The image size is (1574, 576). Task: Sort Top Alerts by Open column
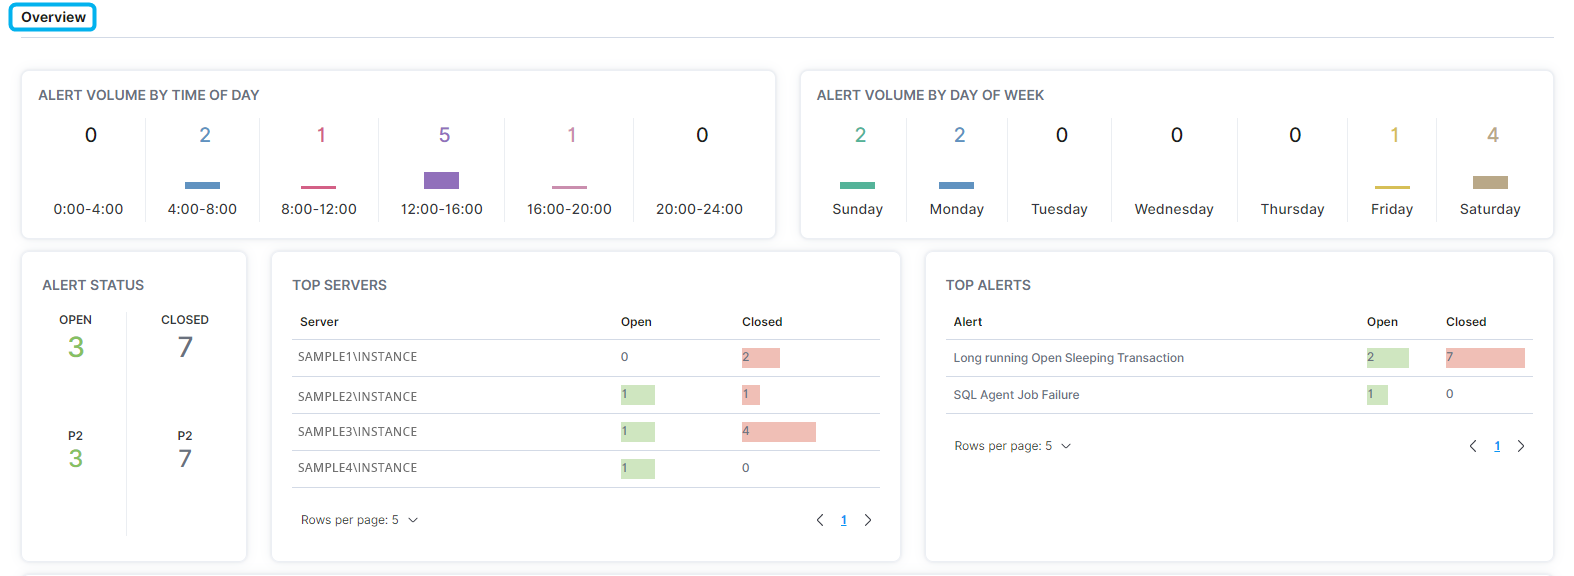point(1382,322)
